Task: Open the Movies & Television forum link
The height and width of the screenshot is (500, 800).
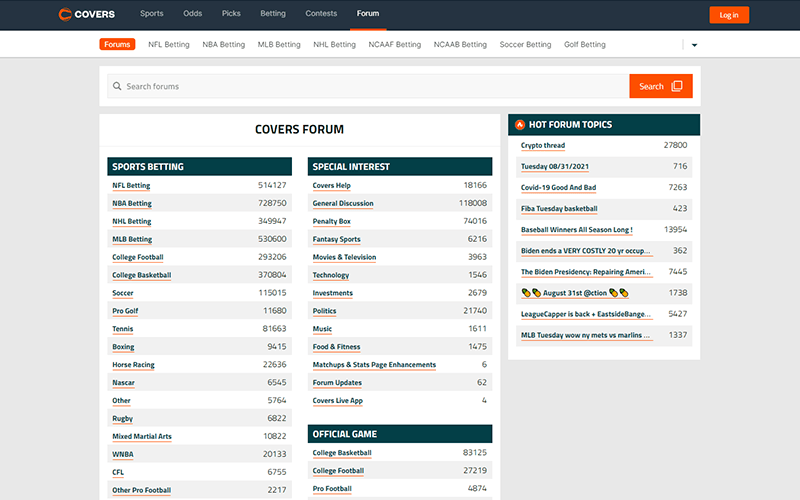Action: [x=344, y=257]
